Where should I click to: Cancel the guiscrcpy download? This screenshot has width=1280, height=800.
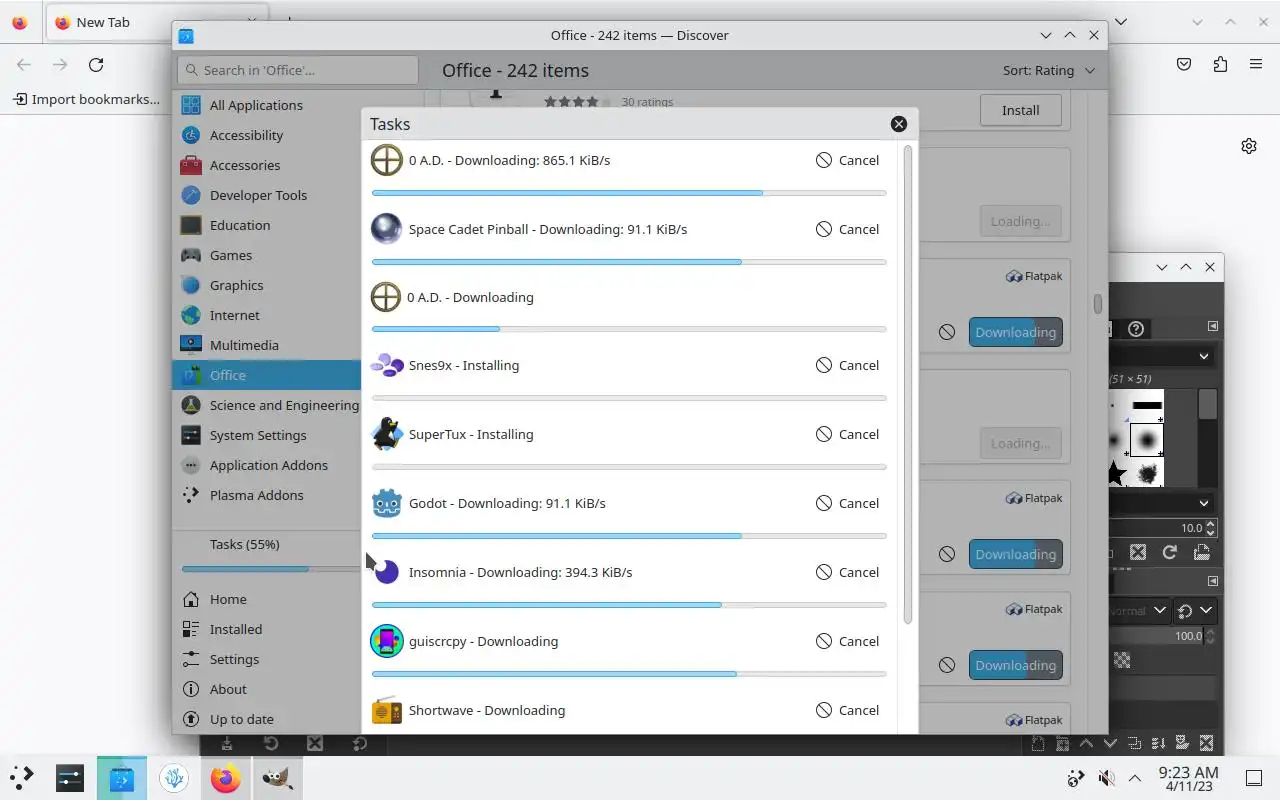tap(847, 641)
